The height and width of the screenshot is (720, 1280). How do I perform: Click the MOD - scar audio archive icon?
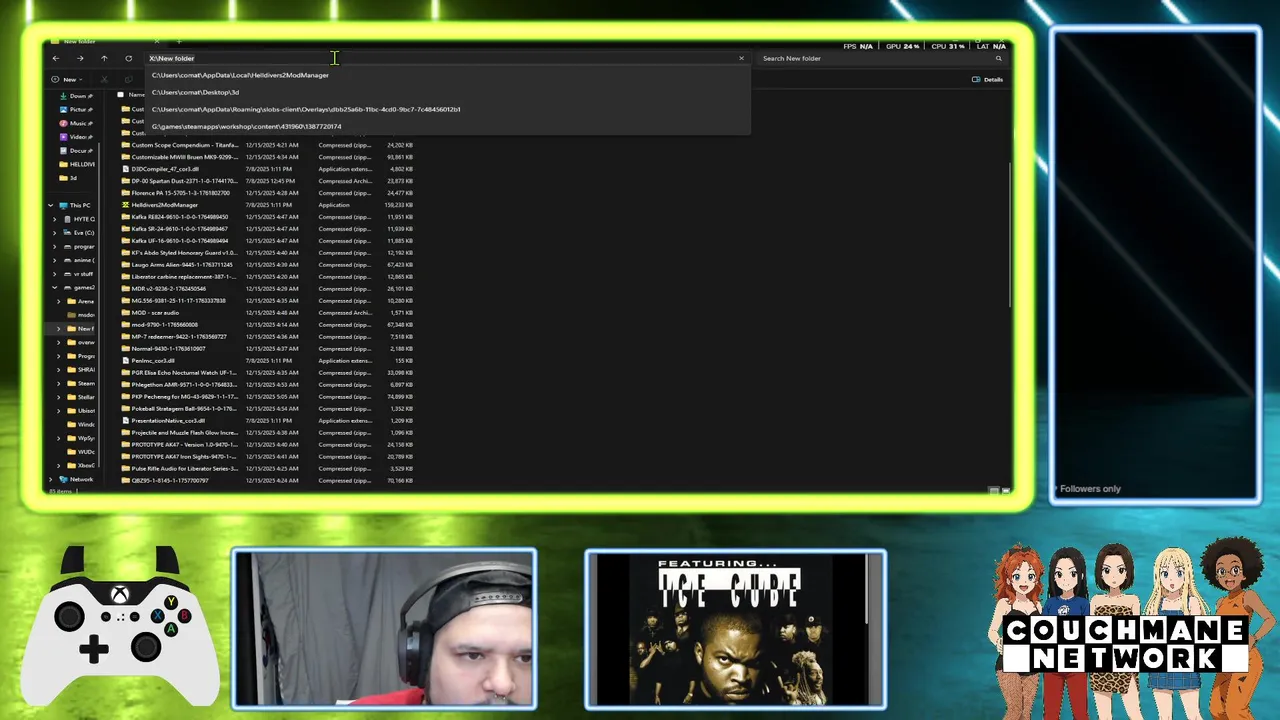[126, 313]
